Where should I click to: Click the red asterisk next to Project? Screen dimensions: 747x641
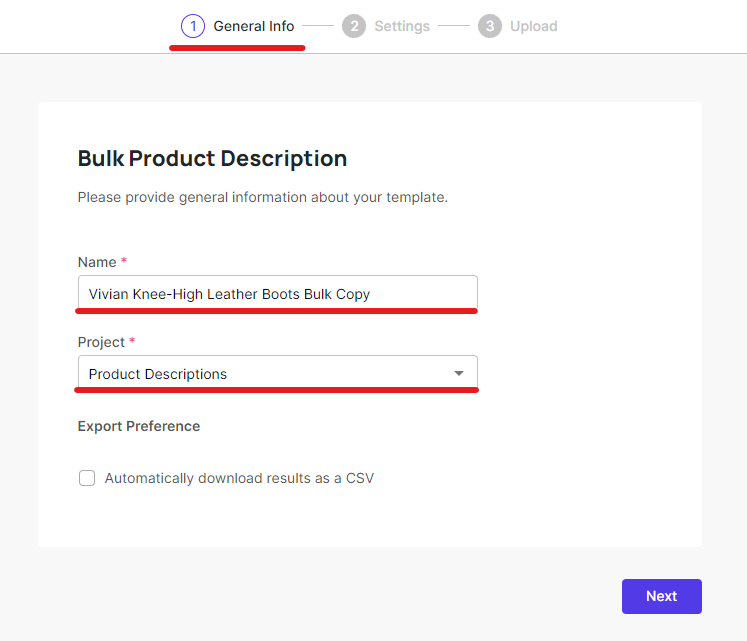point(132,342)
